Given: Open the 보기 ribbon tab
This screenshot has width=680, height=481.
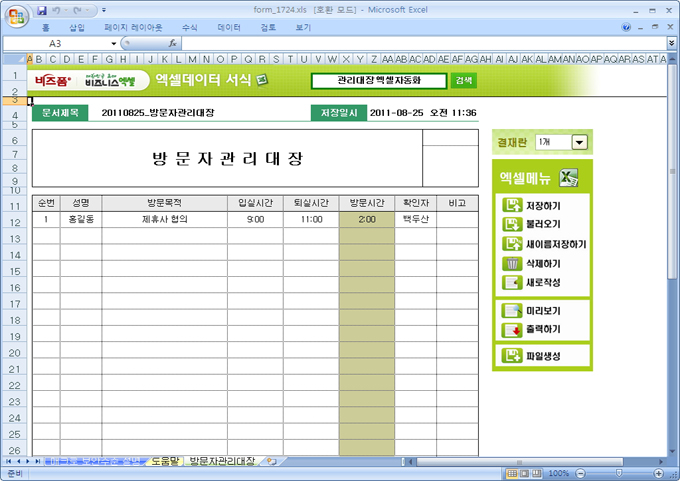Looking at the screenshot, I should 303,28.
